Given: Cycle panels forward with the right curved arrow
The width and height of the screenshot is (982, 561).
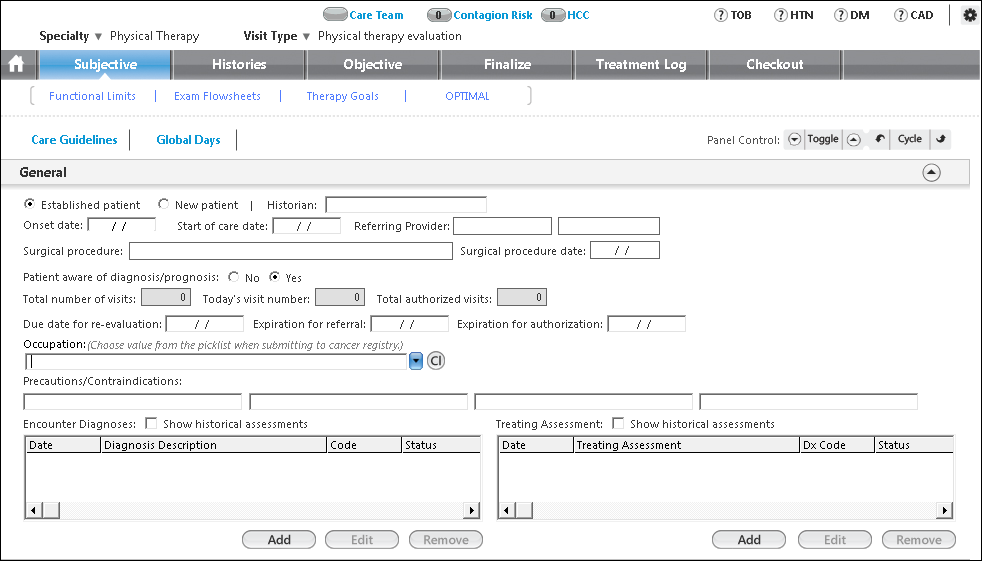Looking at the screenshot, I should click(x=941, y=139).
